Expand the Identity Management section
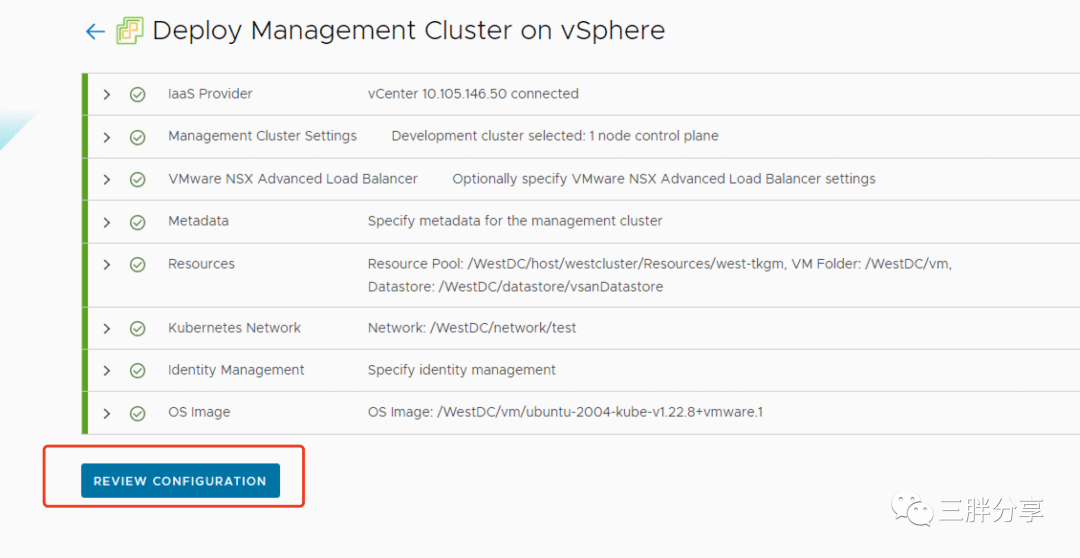 [107, 371]
